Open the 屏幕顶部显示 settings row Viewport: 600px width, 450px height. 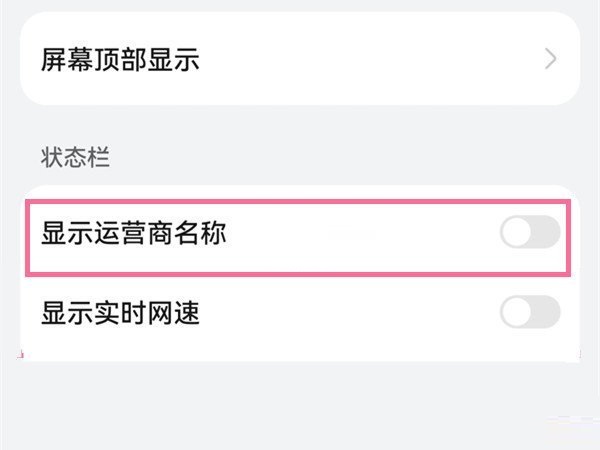pyautogui.click(x=300, y=59)
